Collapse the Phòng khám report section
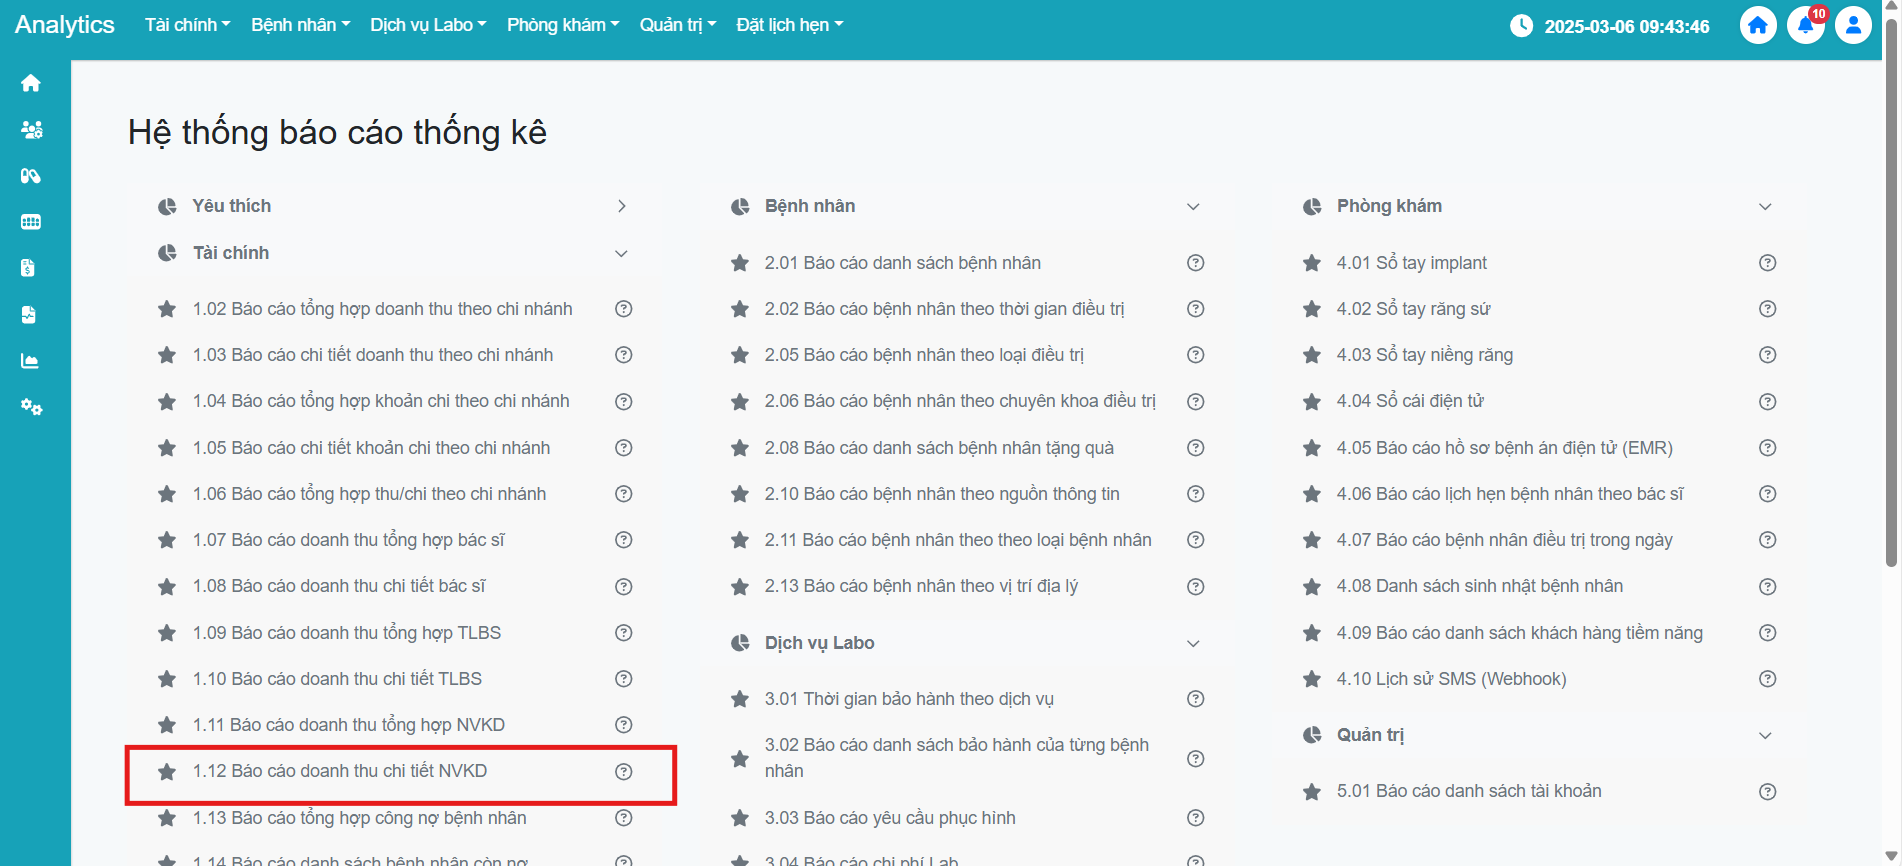This screenshot has width=1902, height=866. [x=1764, y=206]
